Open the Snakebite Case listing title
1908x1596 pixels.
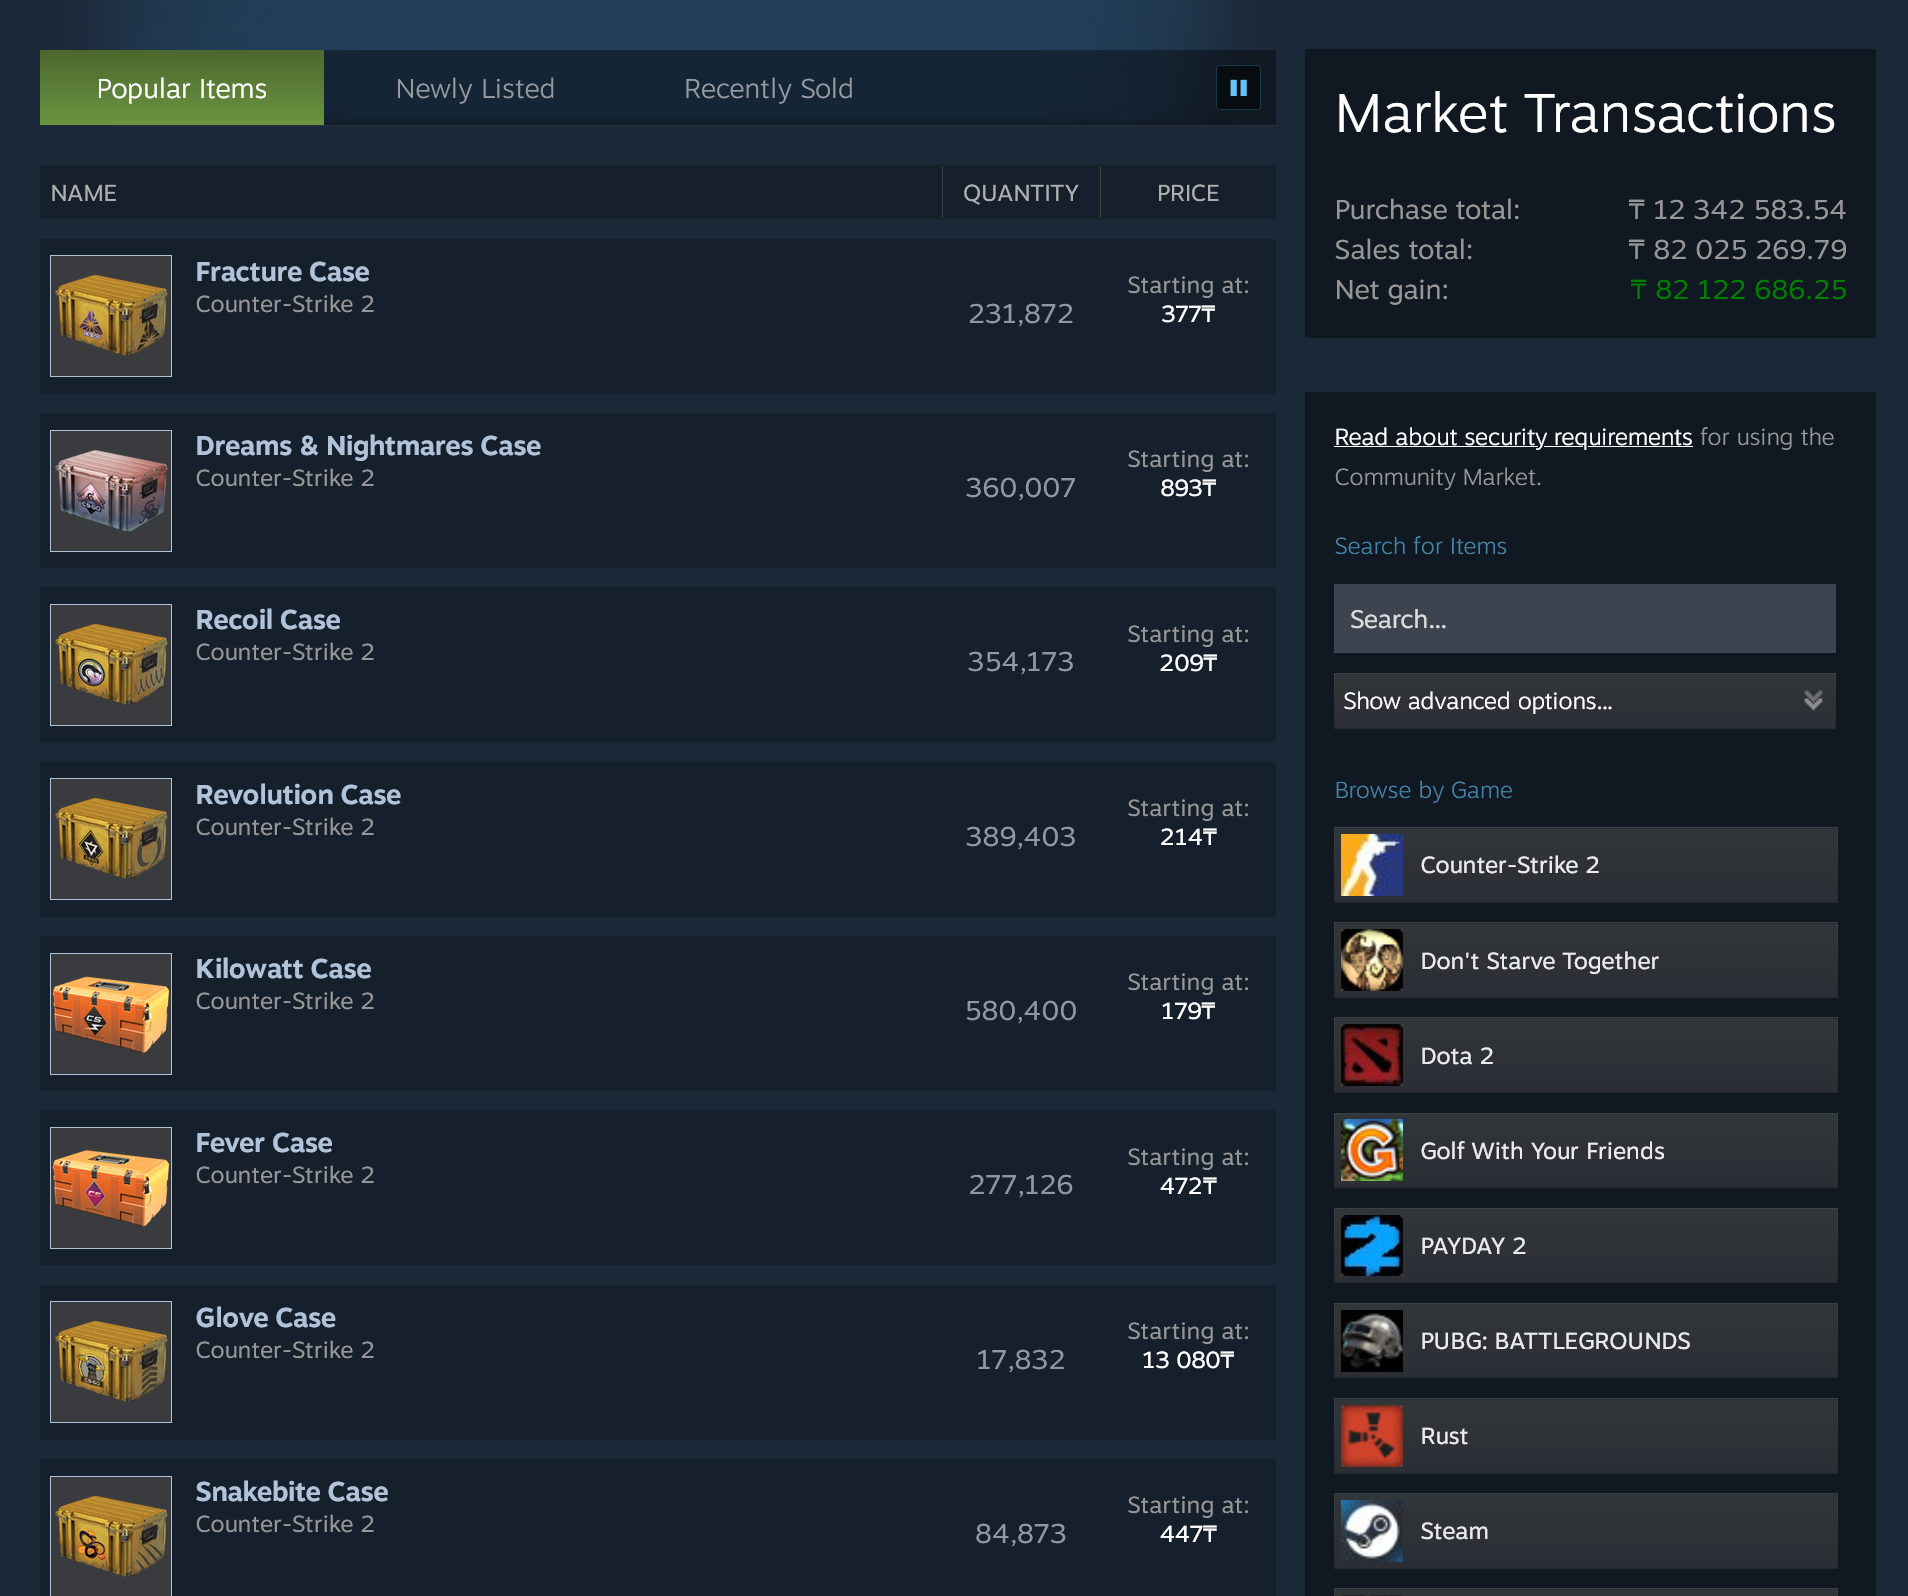tap(292, 1492)
